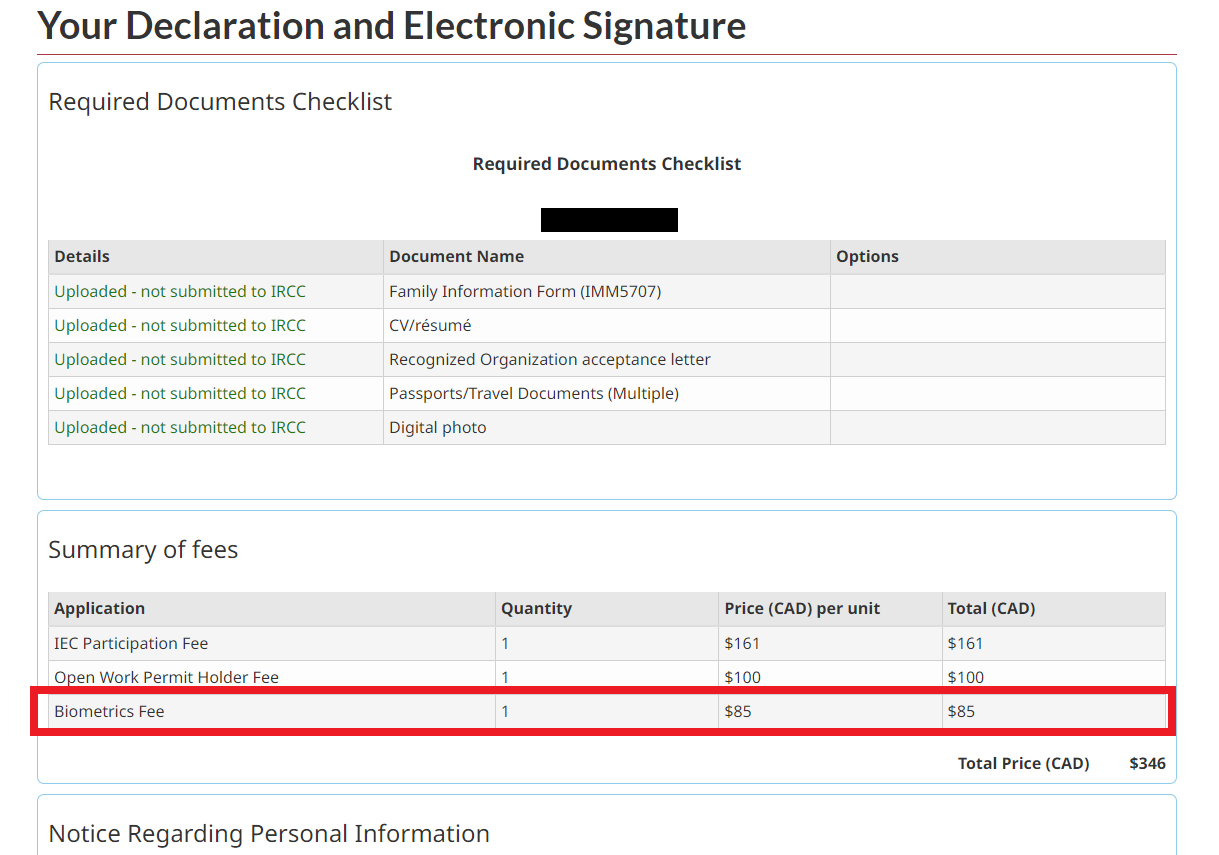
Task: Click the highlighted Biometrics Fee label
Action: tap(109, 711)
